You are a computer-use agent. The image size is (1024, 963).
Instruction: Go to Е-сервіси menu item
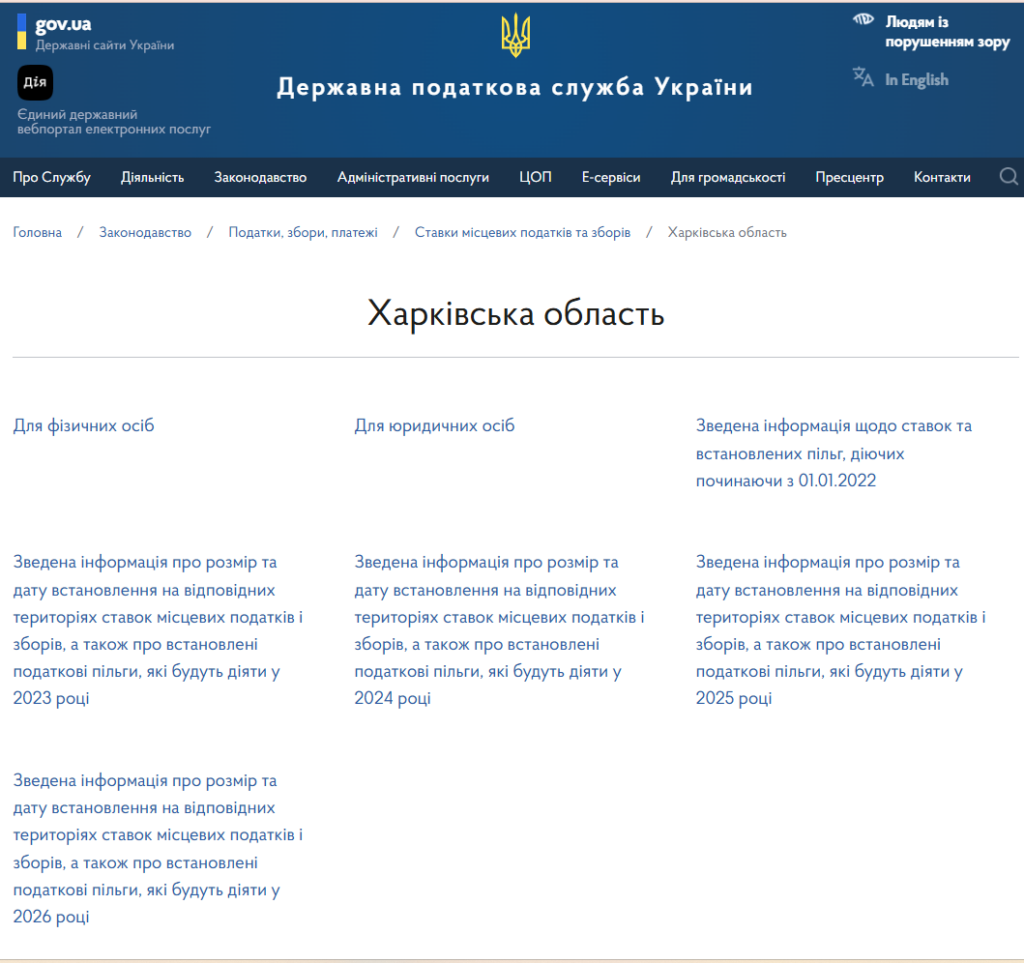[x=611, y=178]
